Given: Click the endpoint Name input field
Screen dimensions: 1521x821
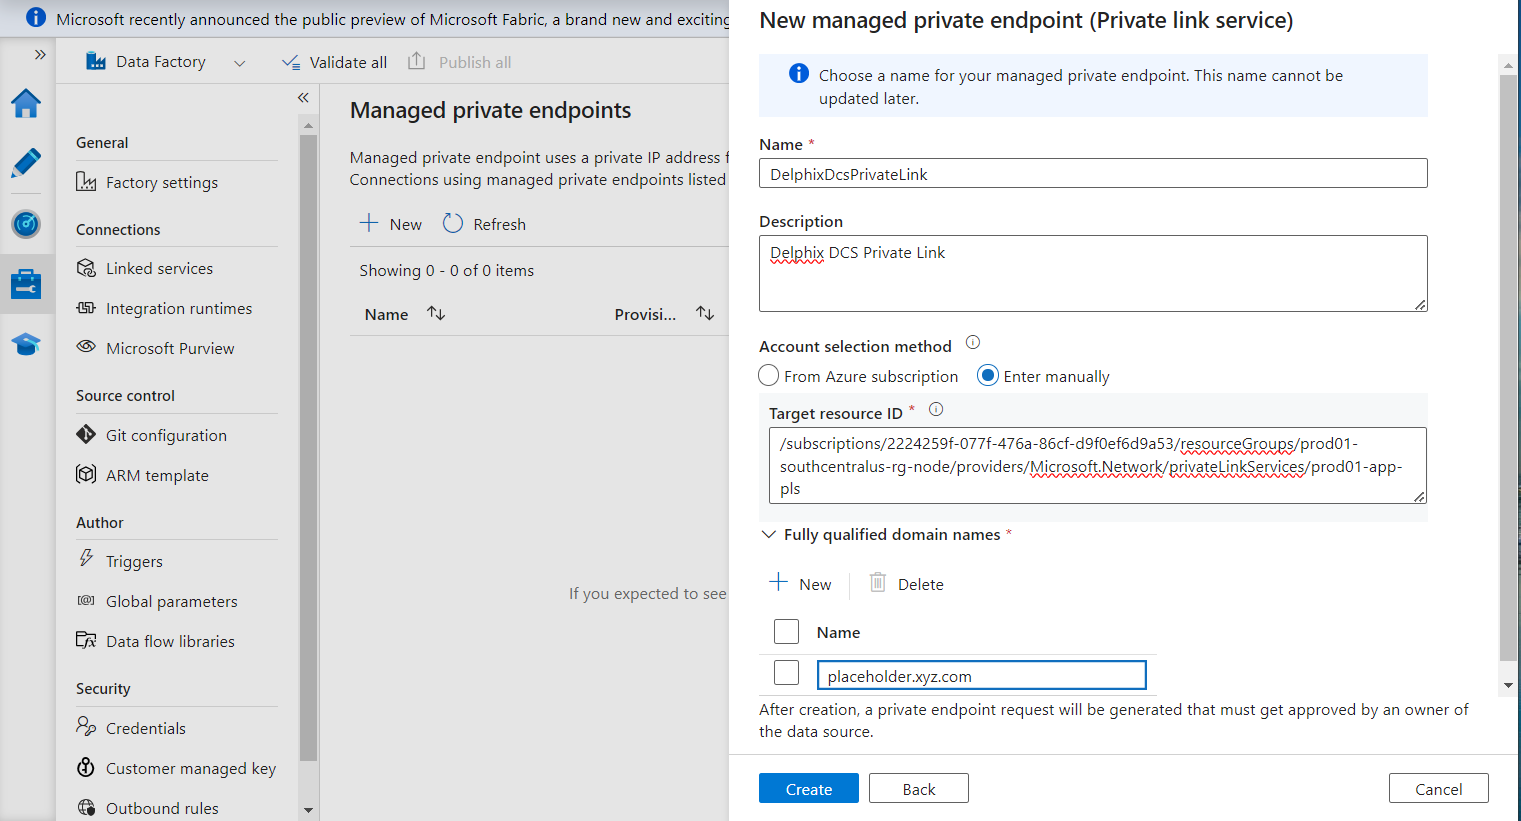Looking at the screenshot, I should coord(1092,174).
